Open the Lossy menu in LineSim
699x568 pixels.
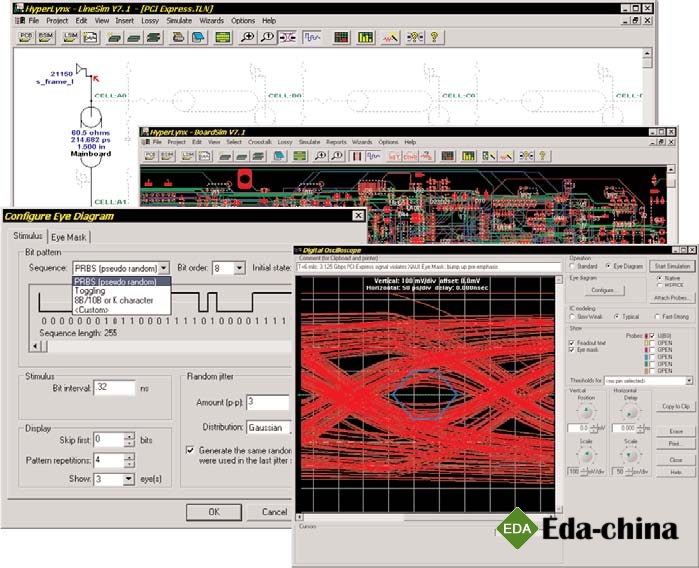pos(150,21)
